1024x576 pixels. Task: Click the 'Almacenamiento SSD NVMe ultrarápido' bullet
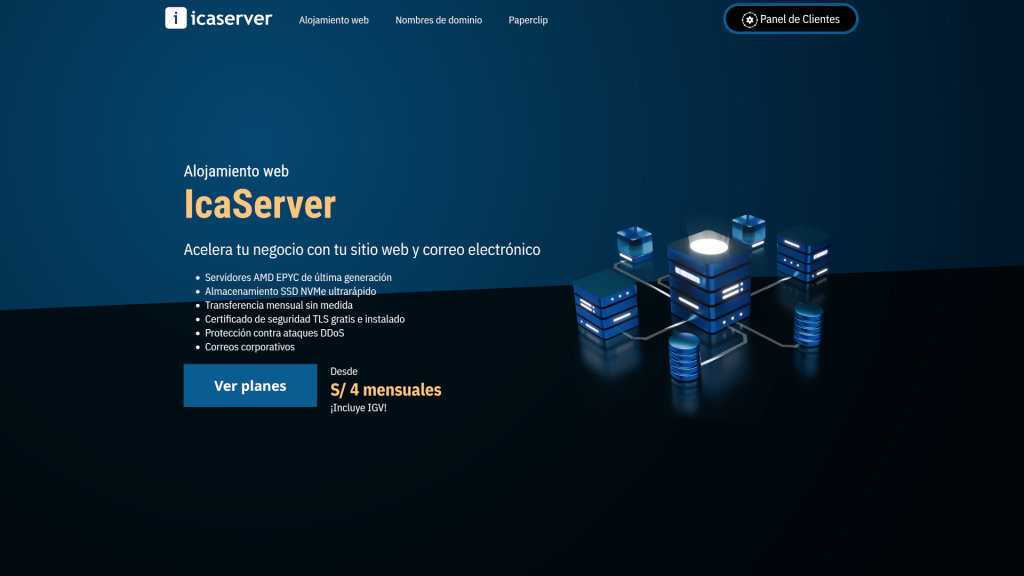(290, 291)
